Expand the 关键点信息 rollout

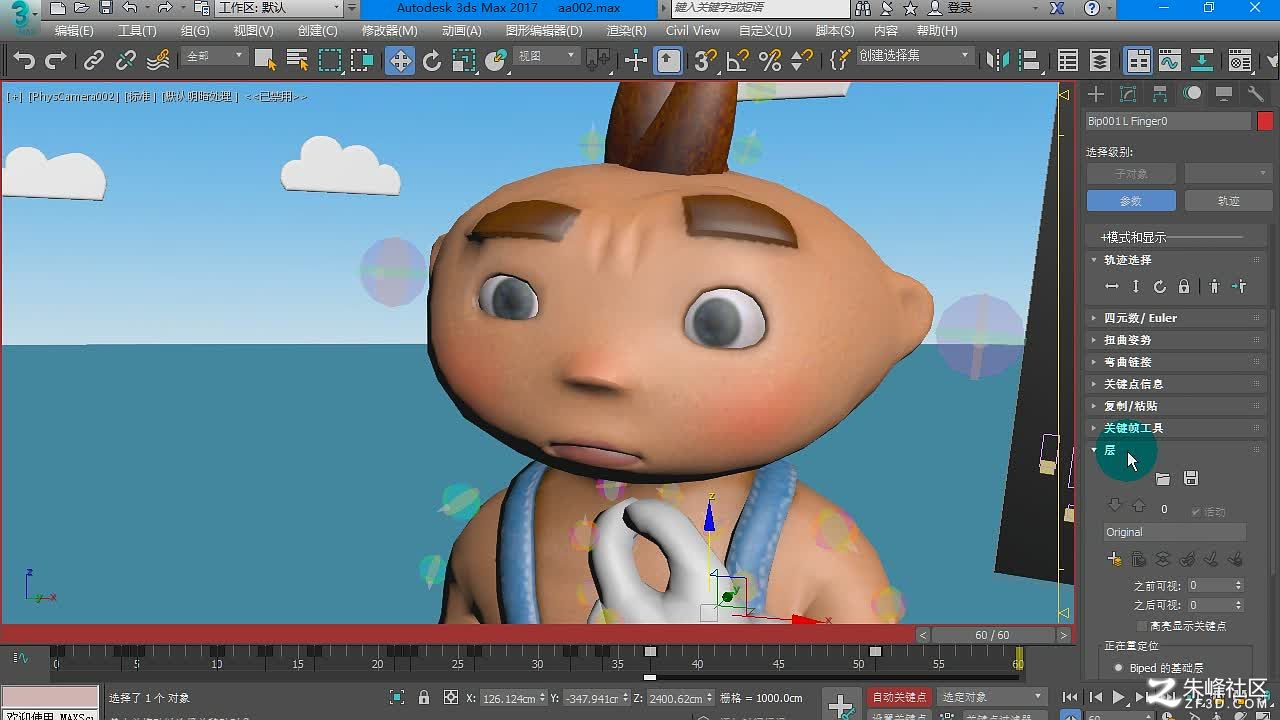(1177, 384)
